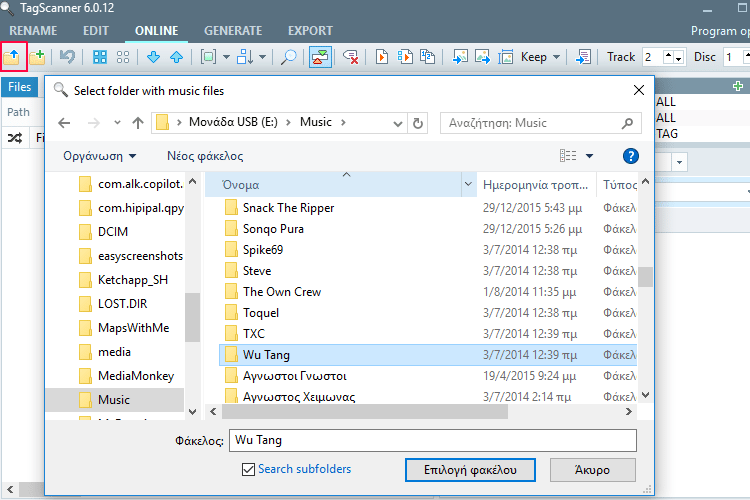This screenshot has width=750, height=500.
Task: Click the deselect all files grid icon
Action: coord(123,57)
